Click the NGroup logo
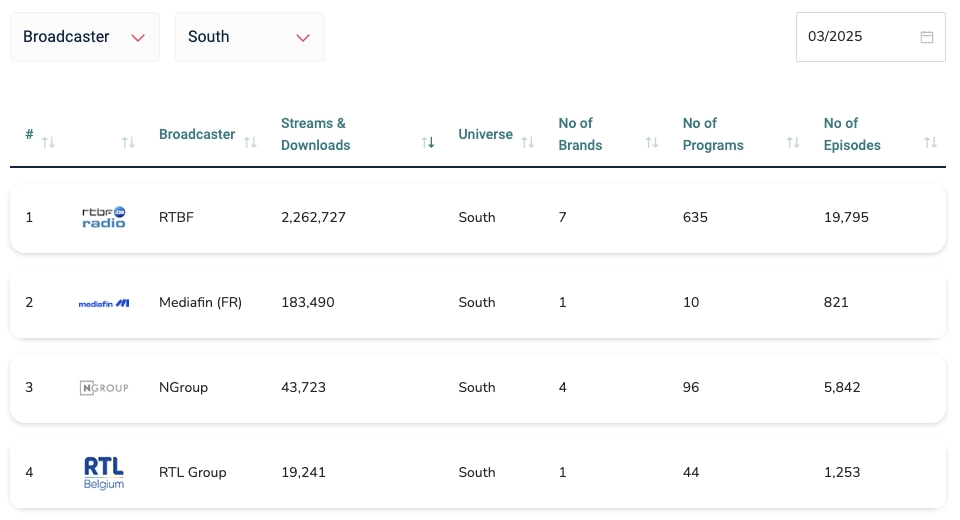 [104, 388]
